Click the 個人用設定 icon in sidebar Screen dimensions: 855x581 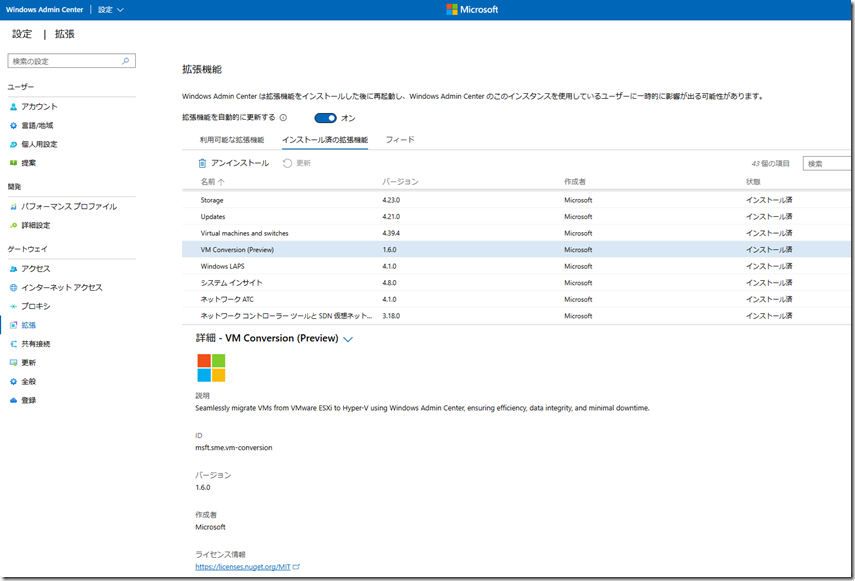(14, 144)
